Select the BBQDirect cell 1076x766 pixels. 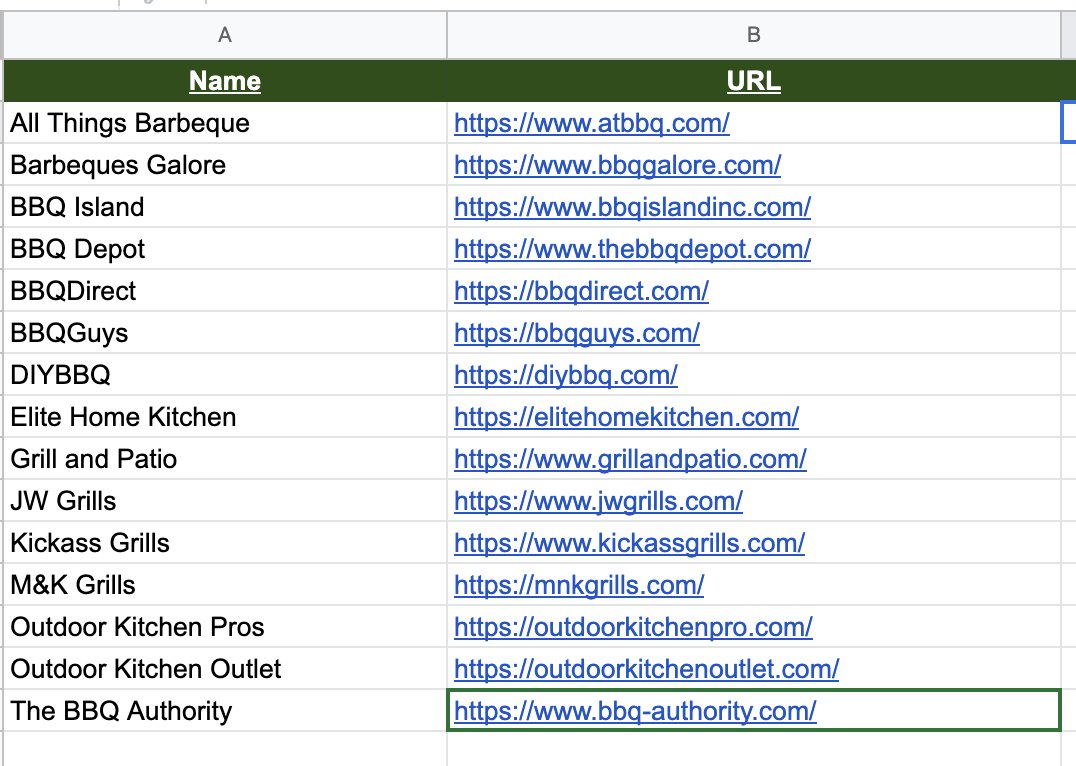tap(225, 291)
